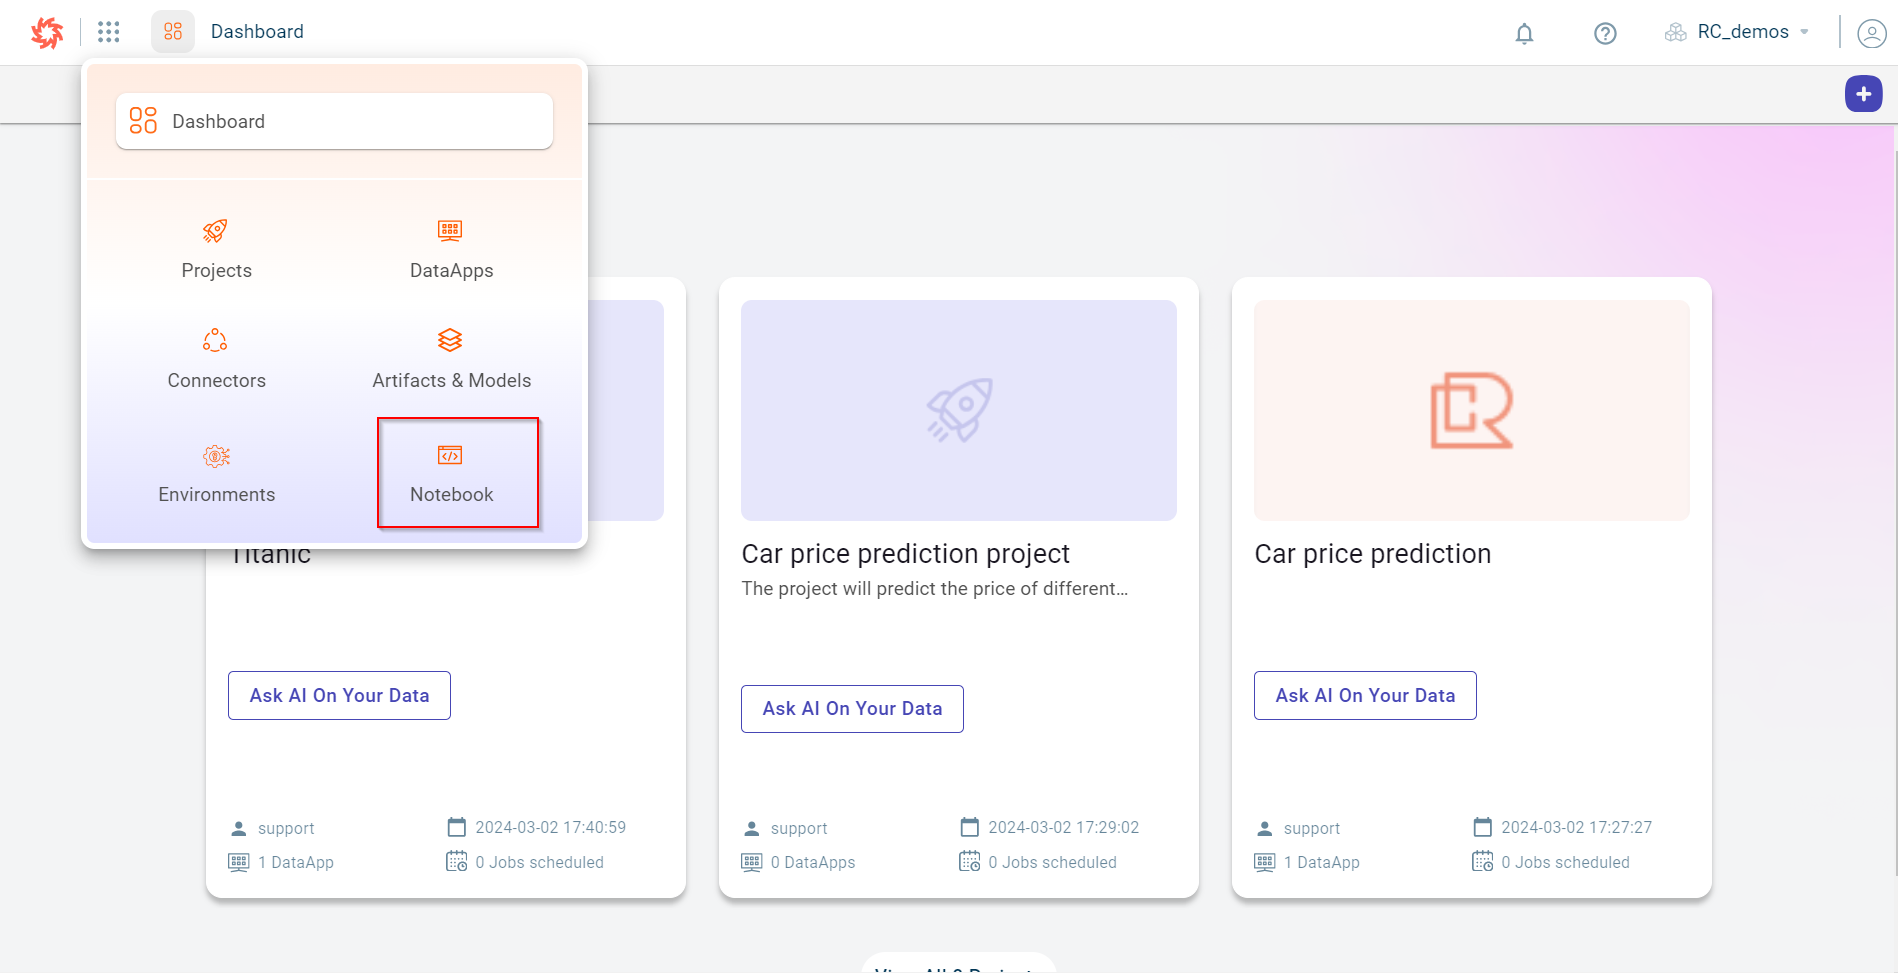
Task: Open the help question mark icon
Action: [1605, 34]
